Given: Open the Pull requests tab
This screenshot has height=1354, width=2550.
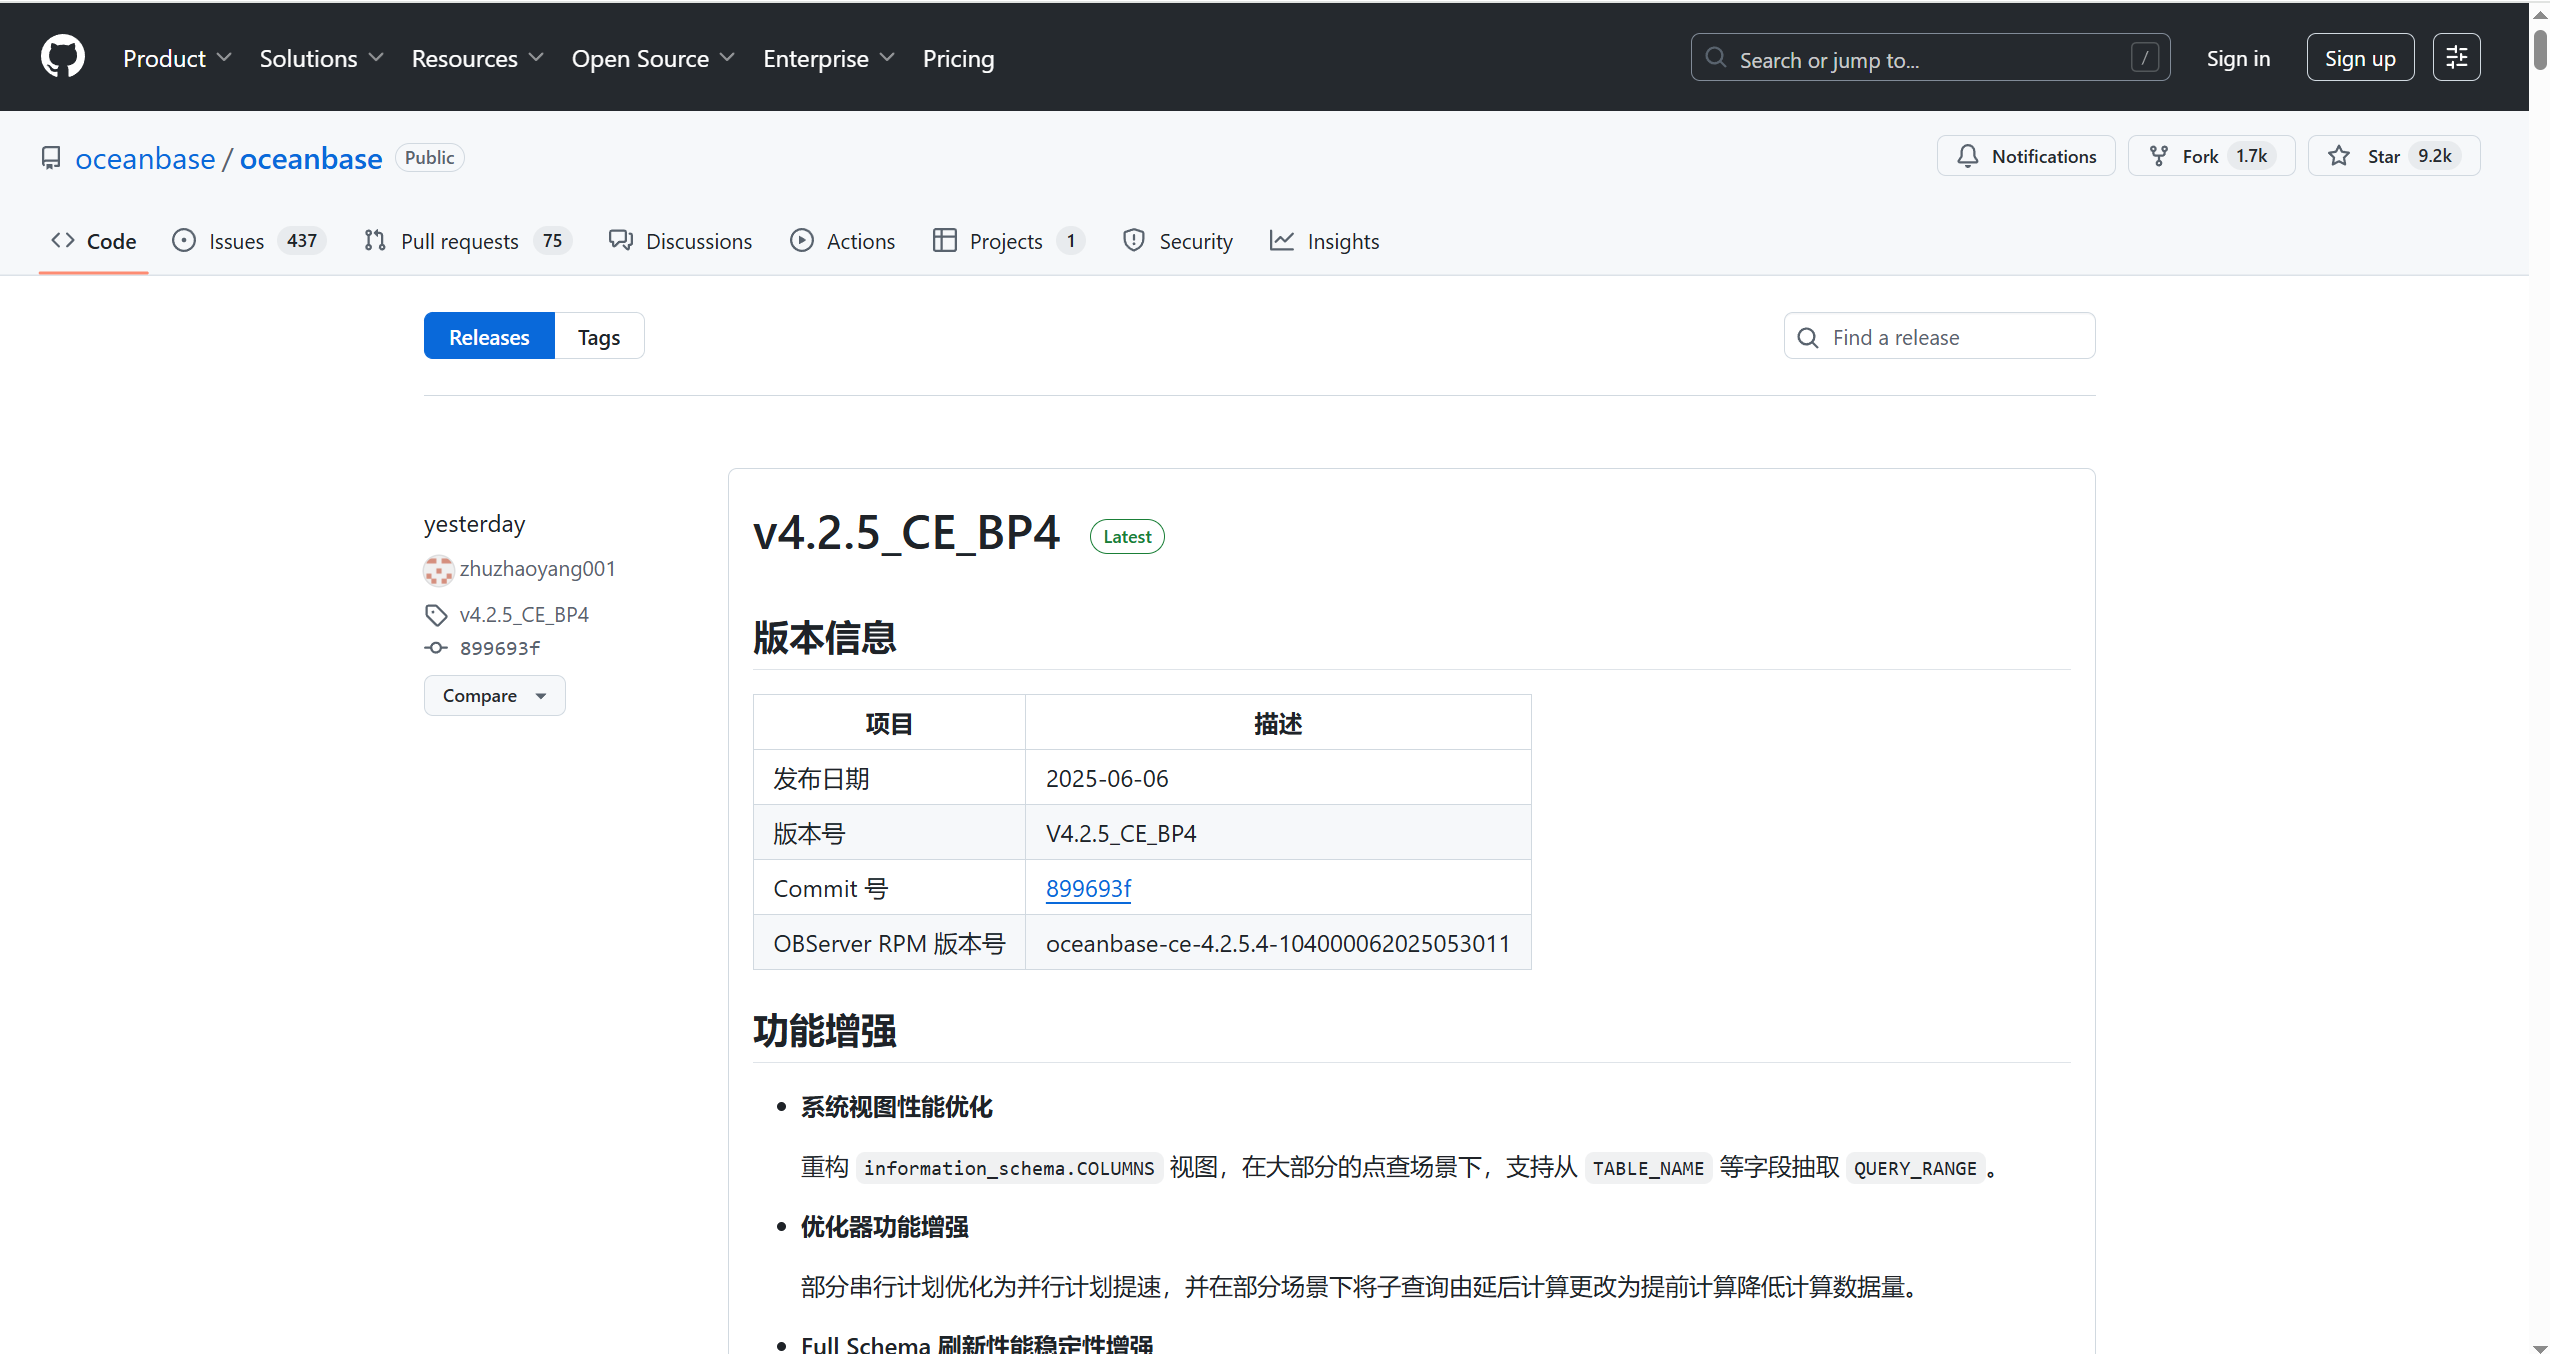Looking at the screenshot, I should coord(460,240).
